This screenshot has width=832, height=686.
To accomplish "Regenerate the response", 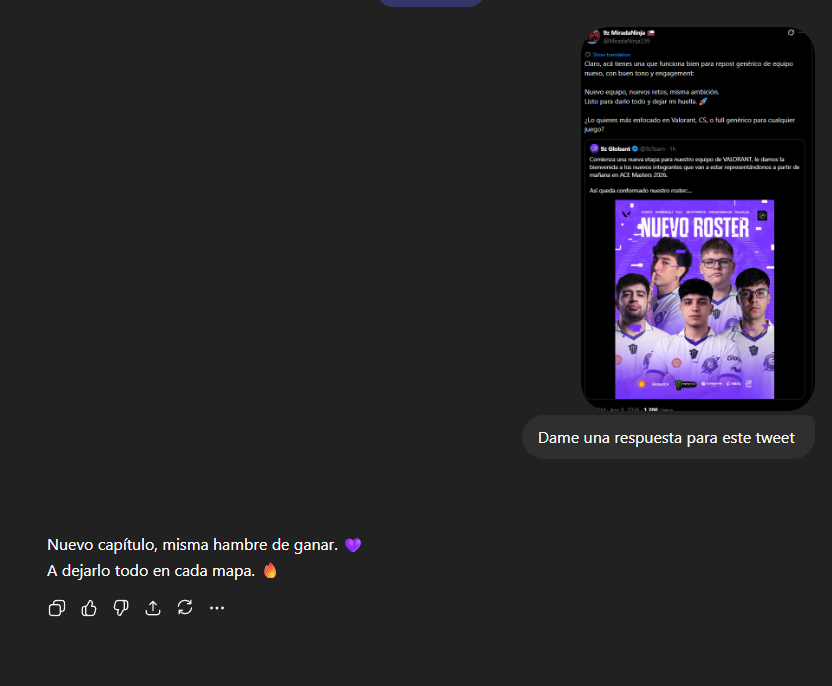I will pos(185,607).
